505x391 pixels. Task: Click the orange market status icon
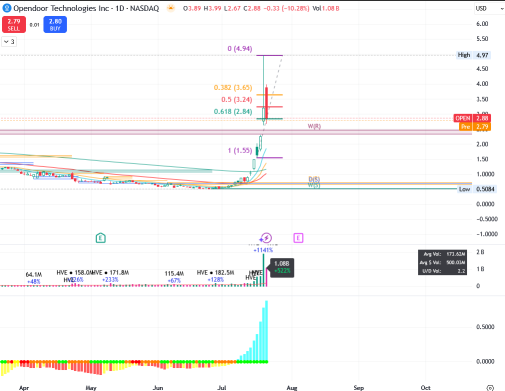coord(171,8)
